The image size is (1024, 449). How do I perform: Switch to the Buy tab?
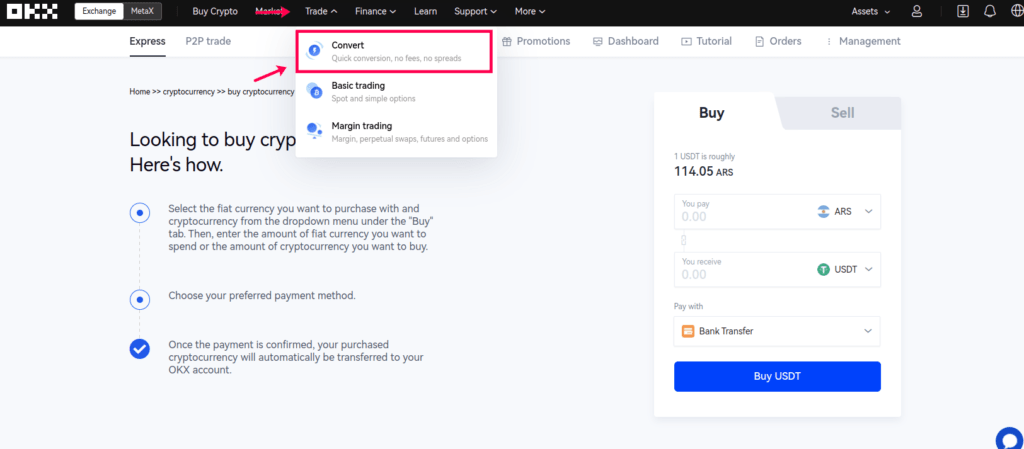[712, 112]
